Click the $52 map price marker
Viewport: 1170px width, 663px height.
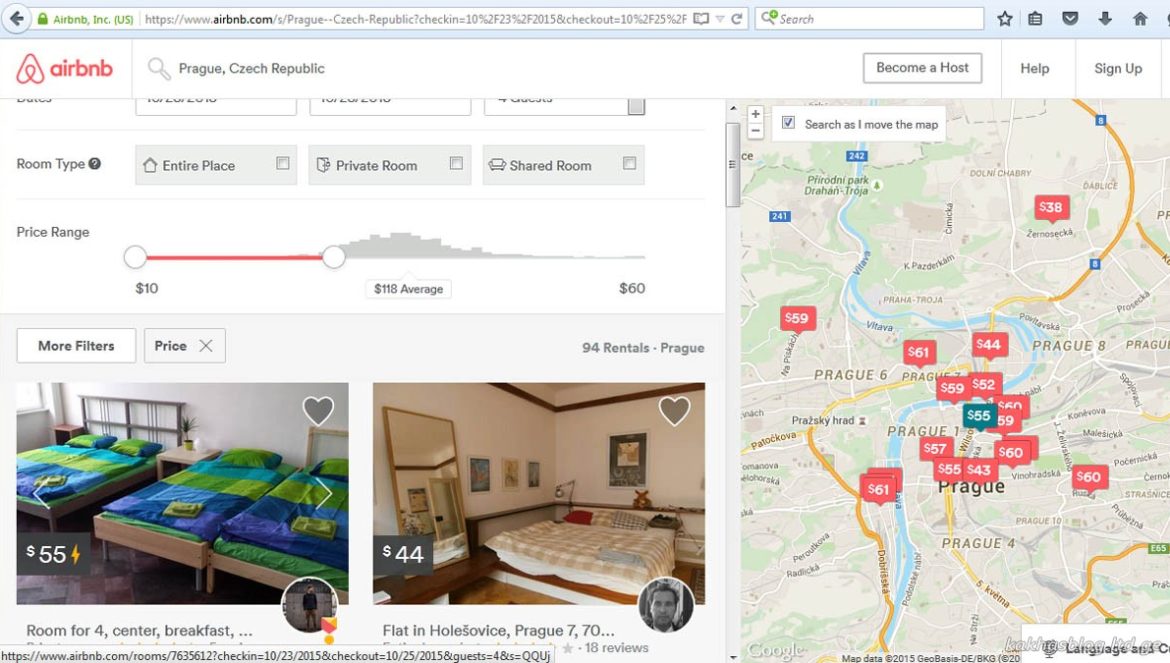[983, 385]
